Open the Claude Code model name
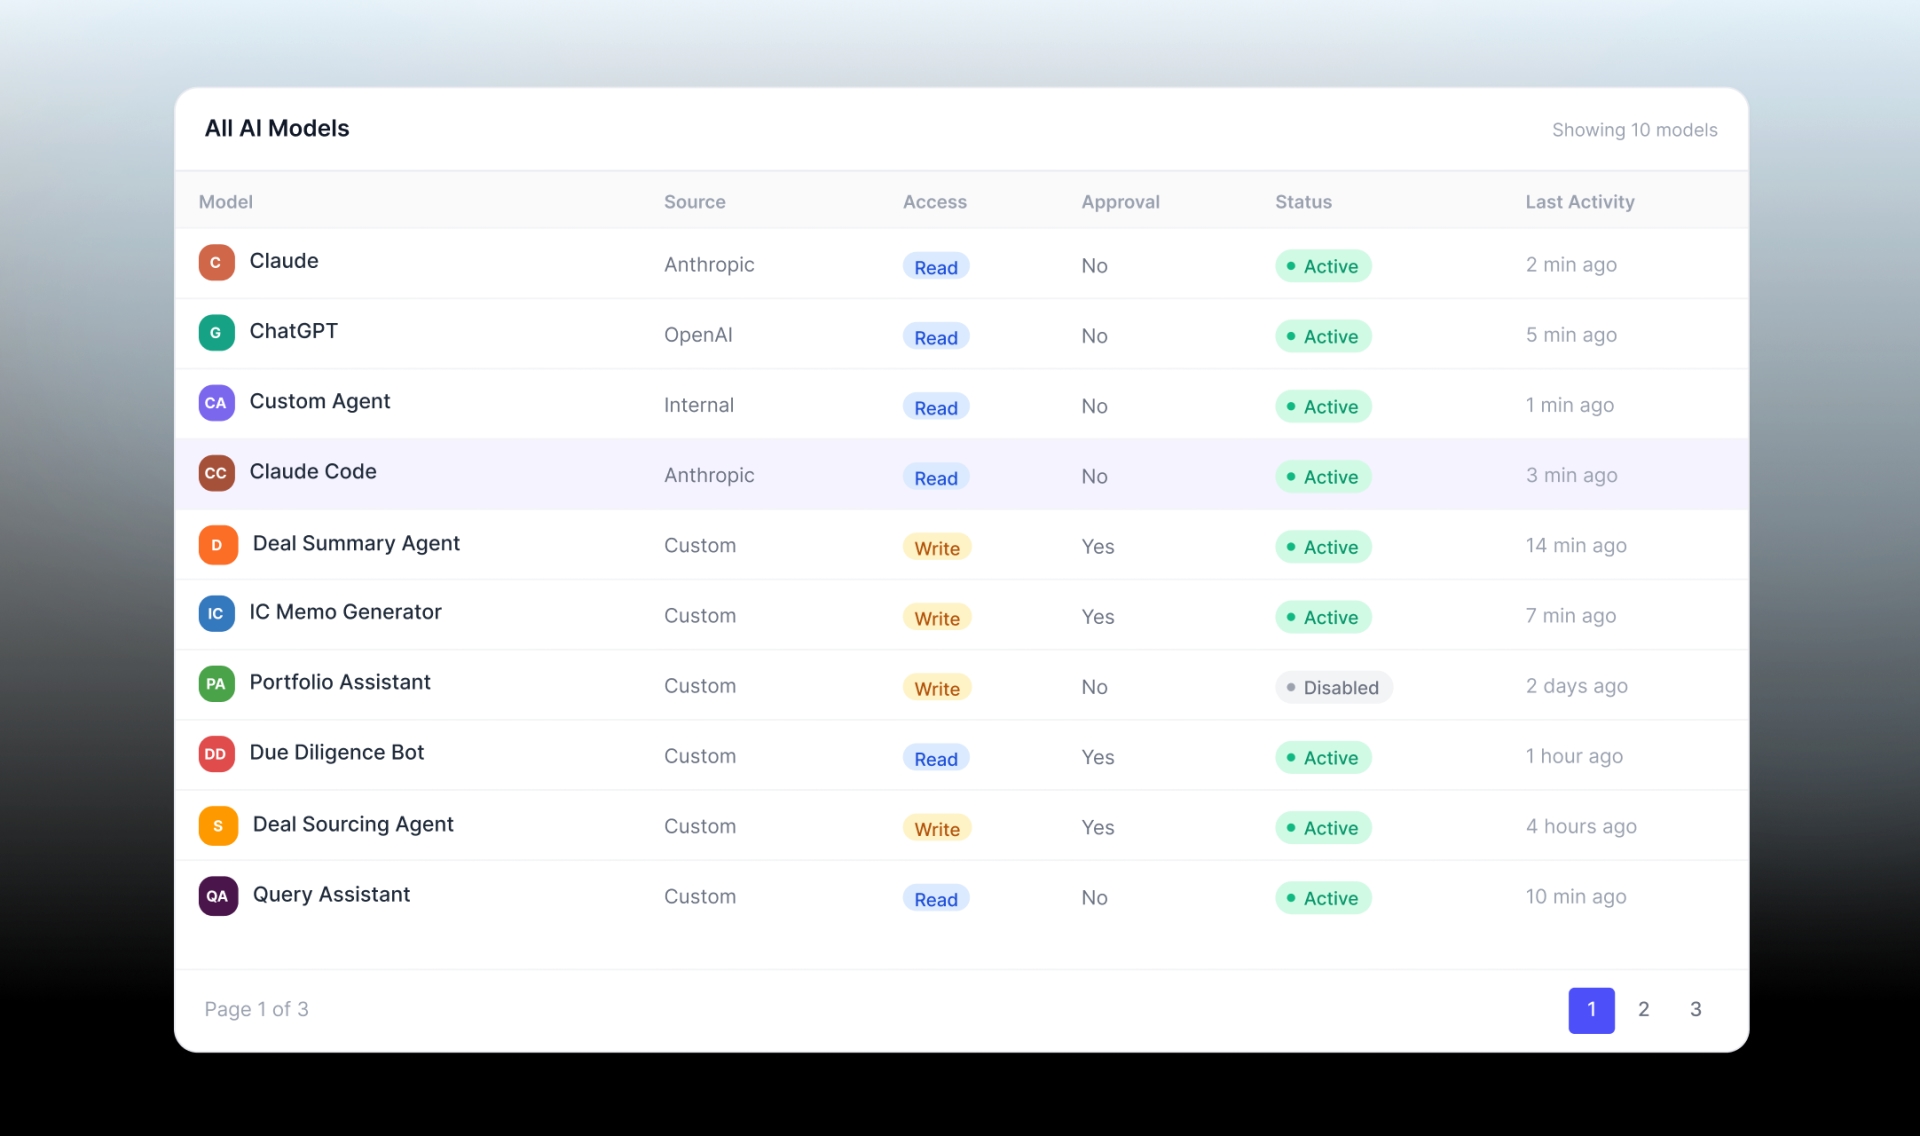The height and width of the screenshot is (1136, 1920). point(313,471)
